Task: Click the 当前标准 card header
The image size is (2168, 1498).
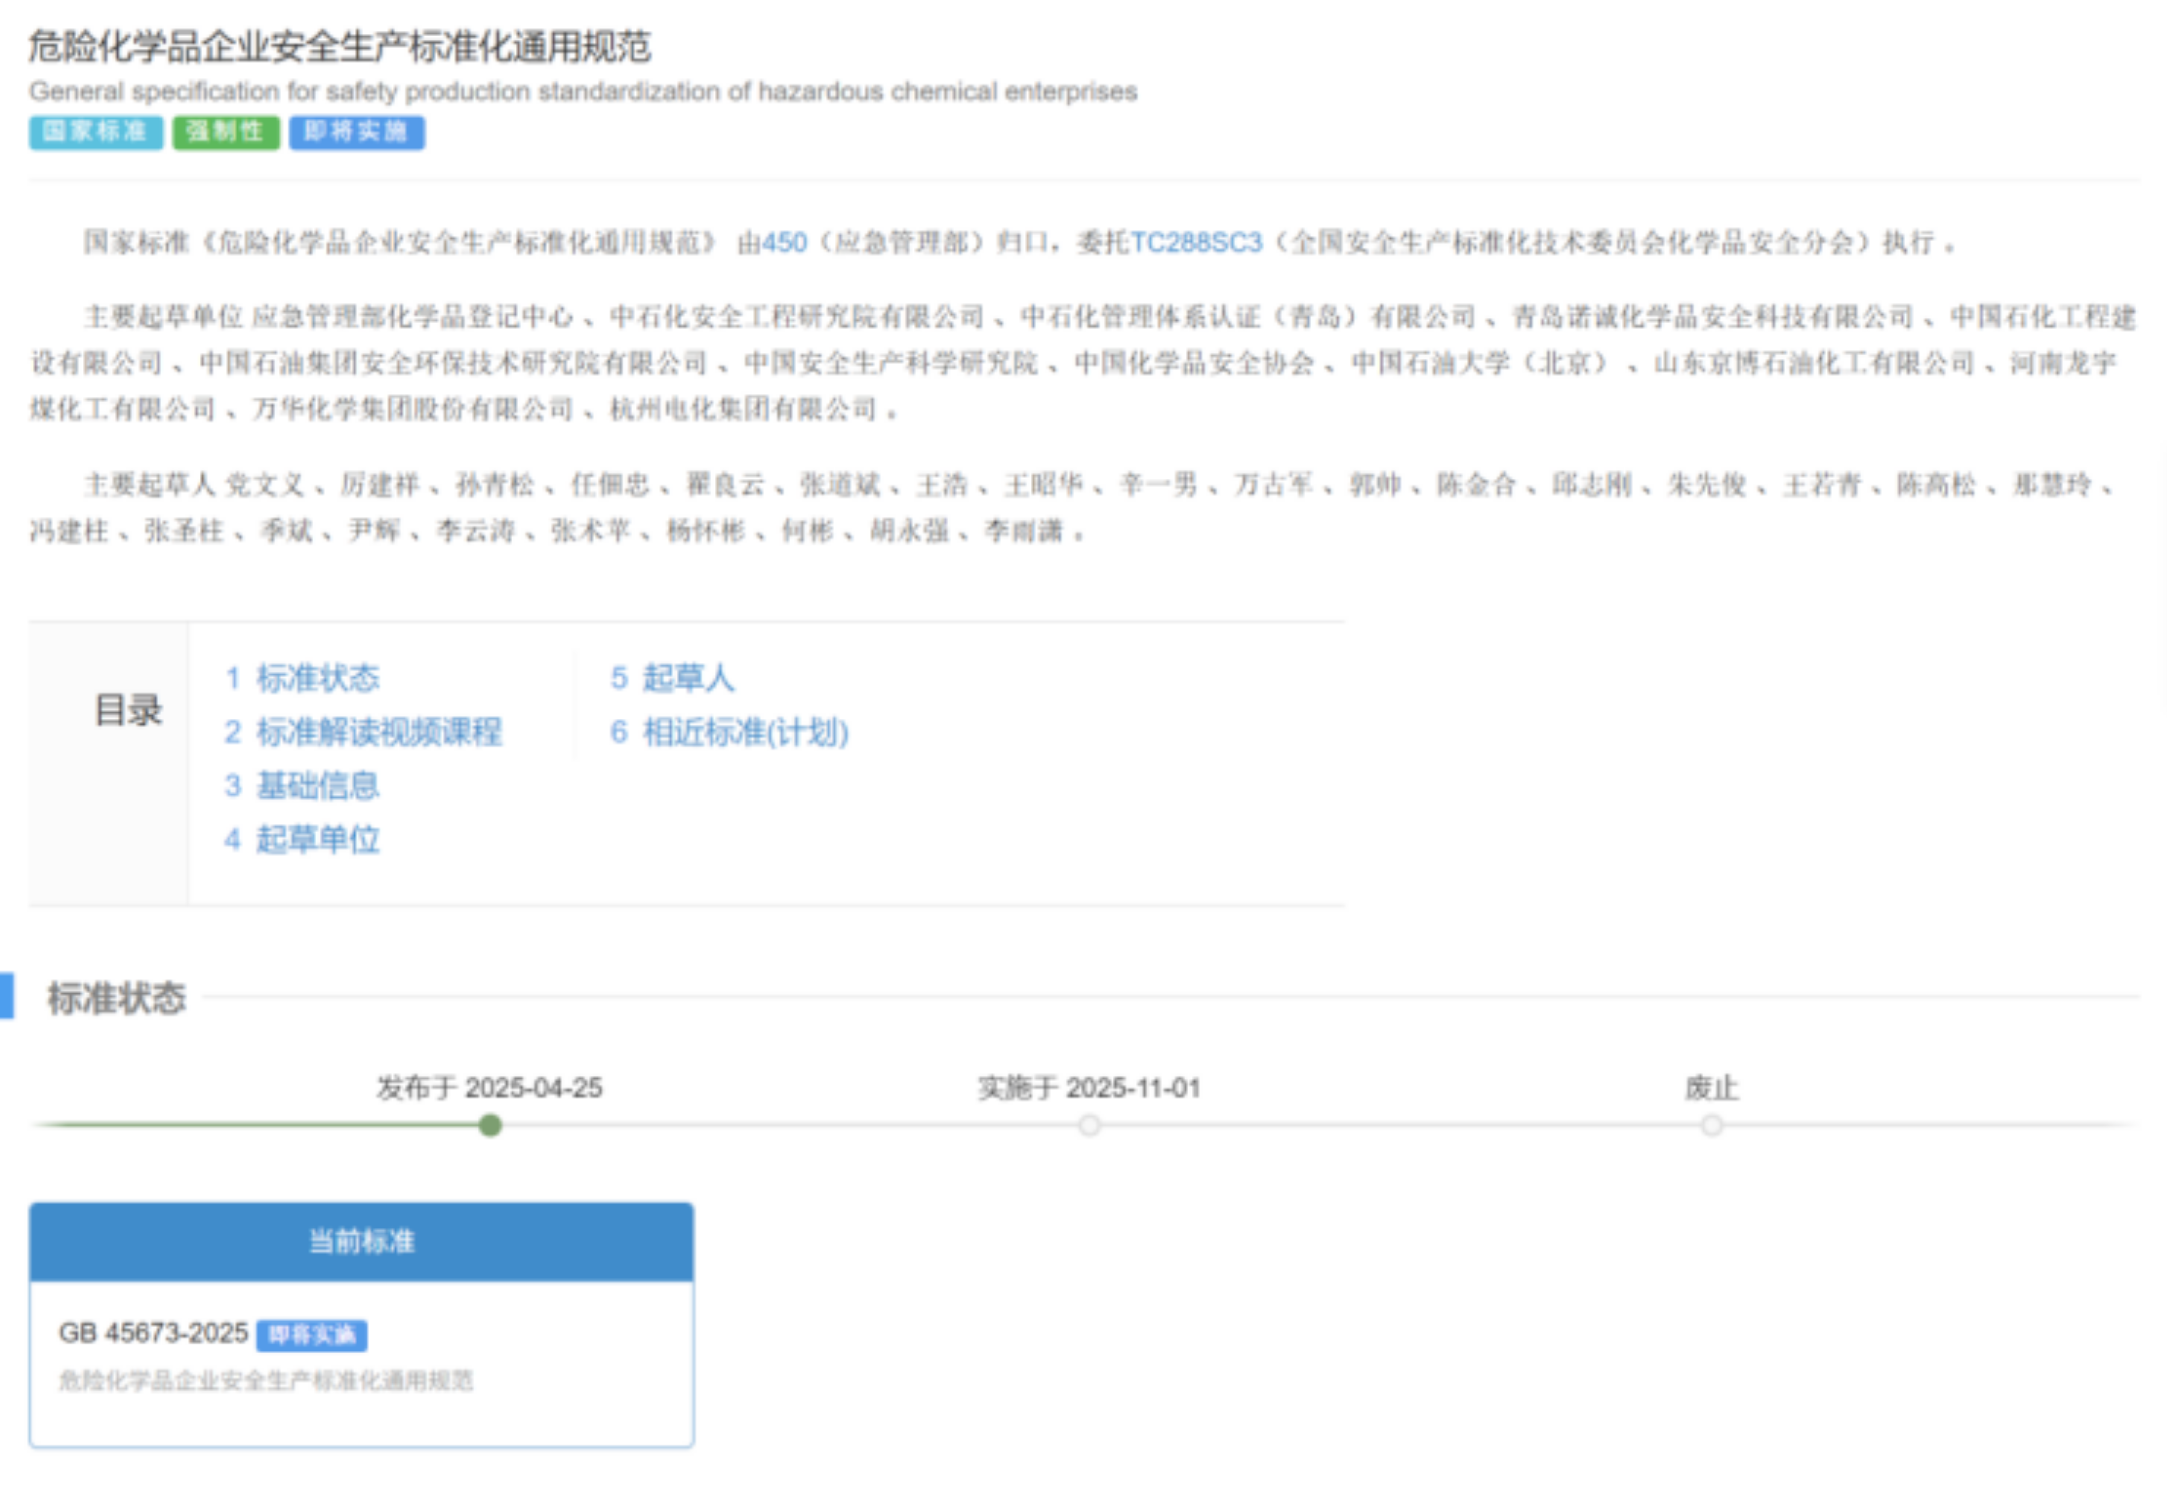Action: 361,1241
